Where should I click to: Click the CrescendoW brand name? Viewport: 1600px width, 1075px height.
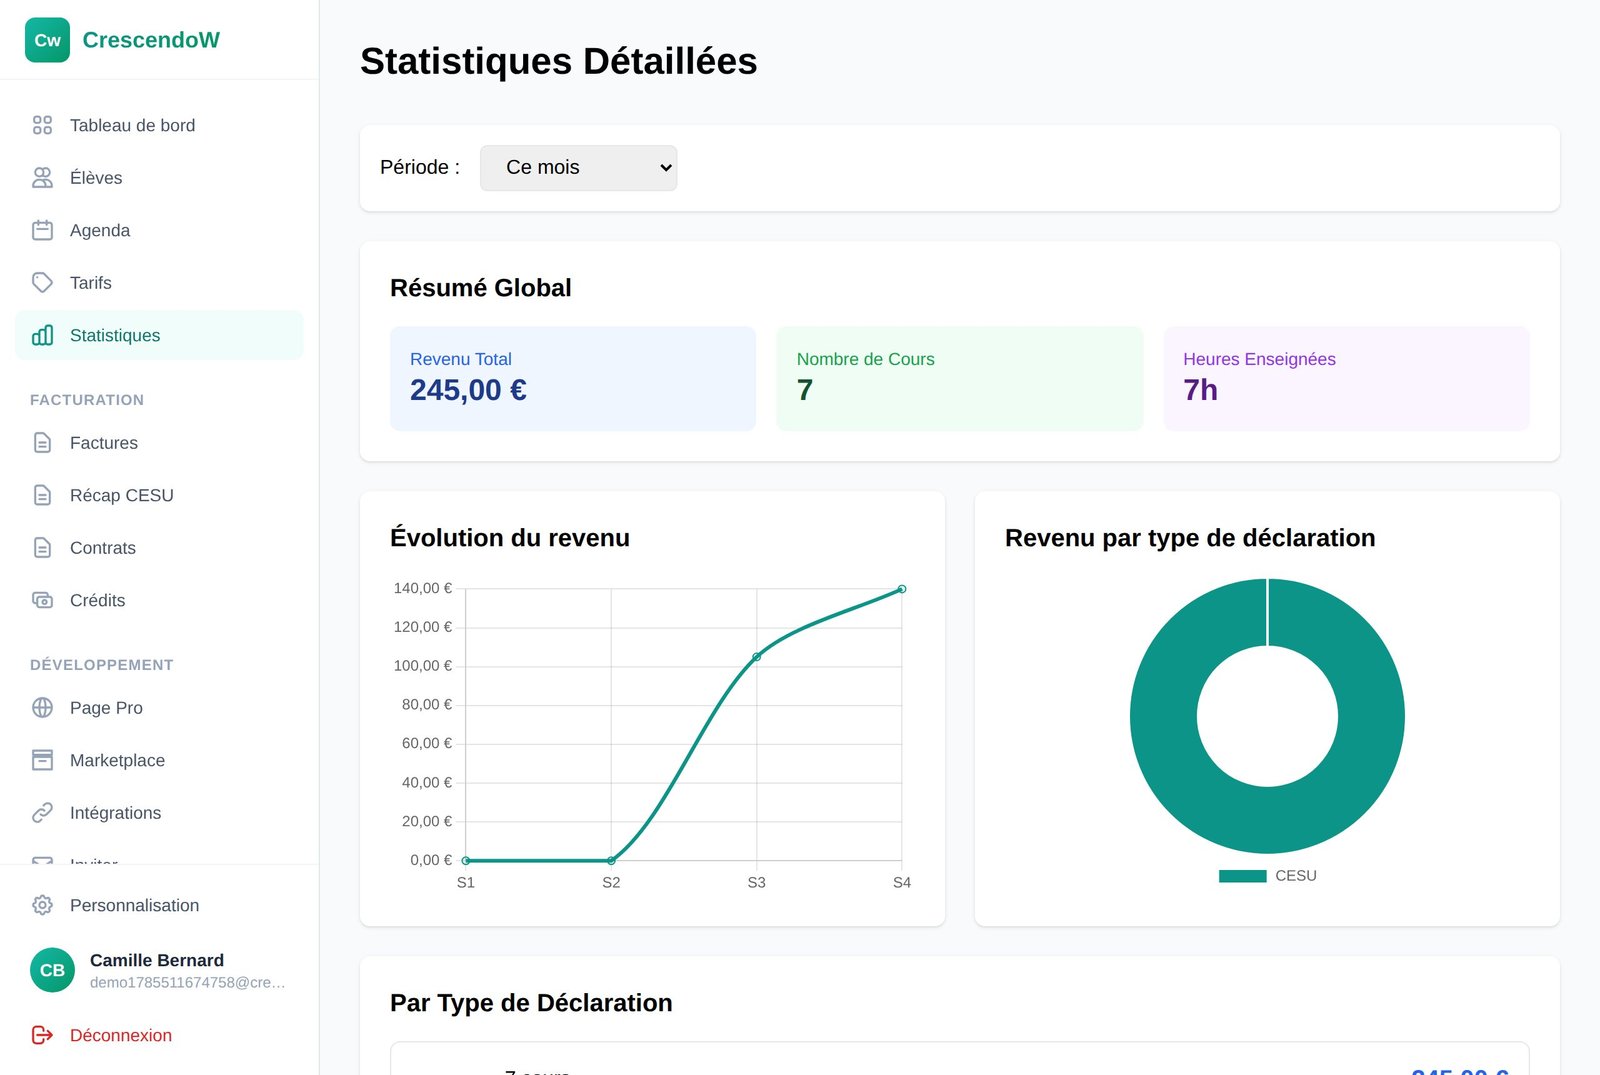pos(151,40)
